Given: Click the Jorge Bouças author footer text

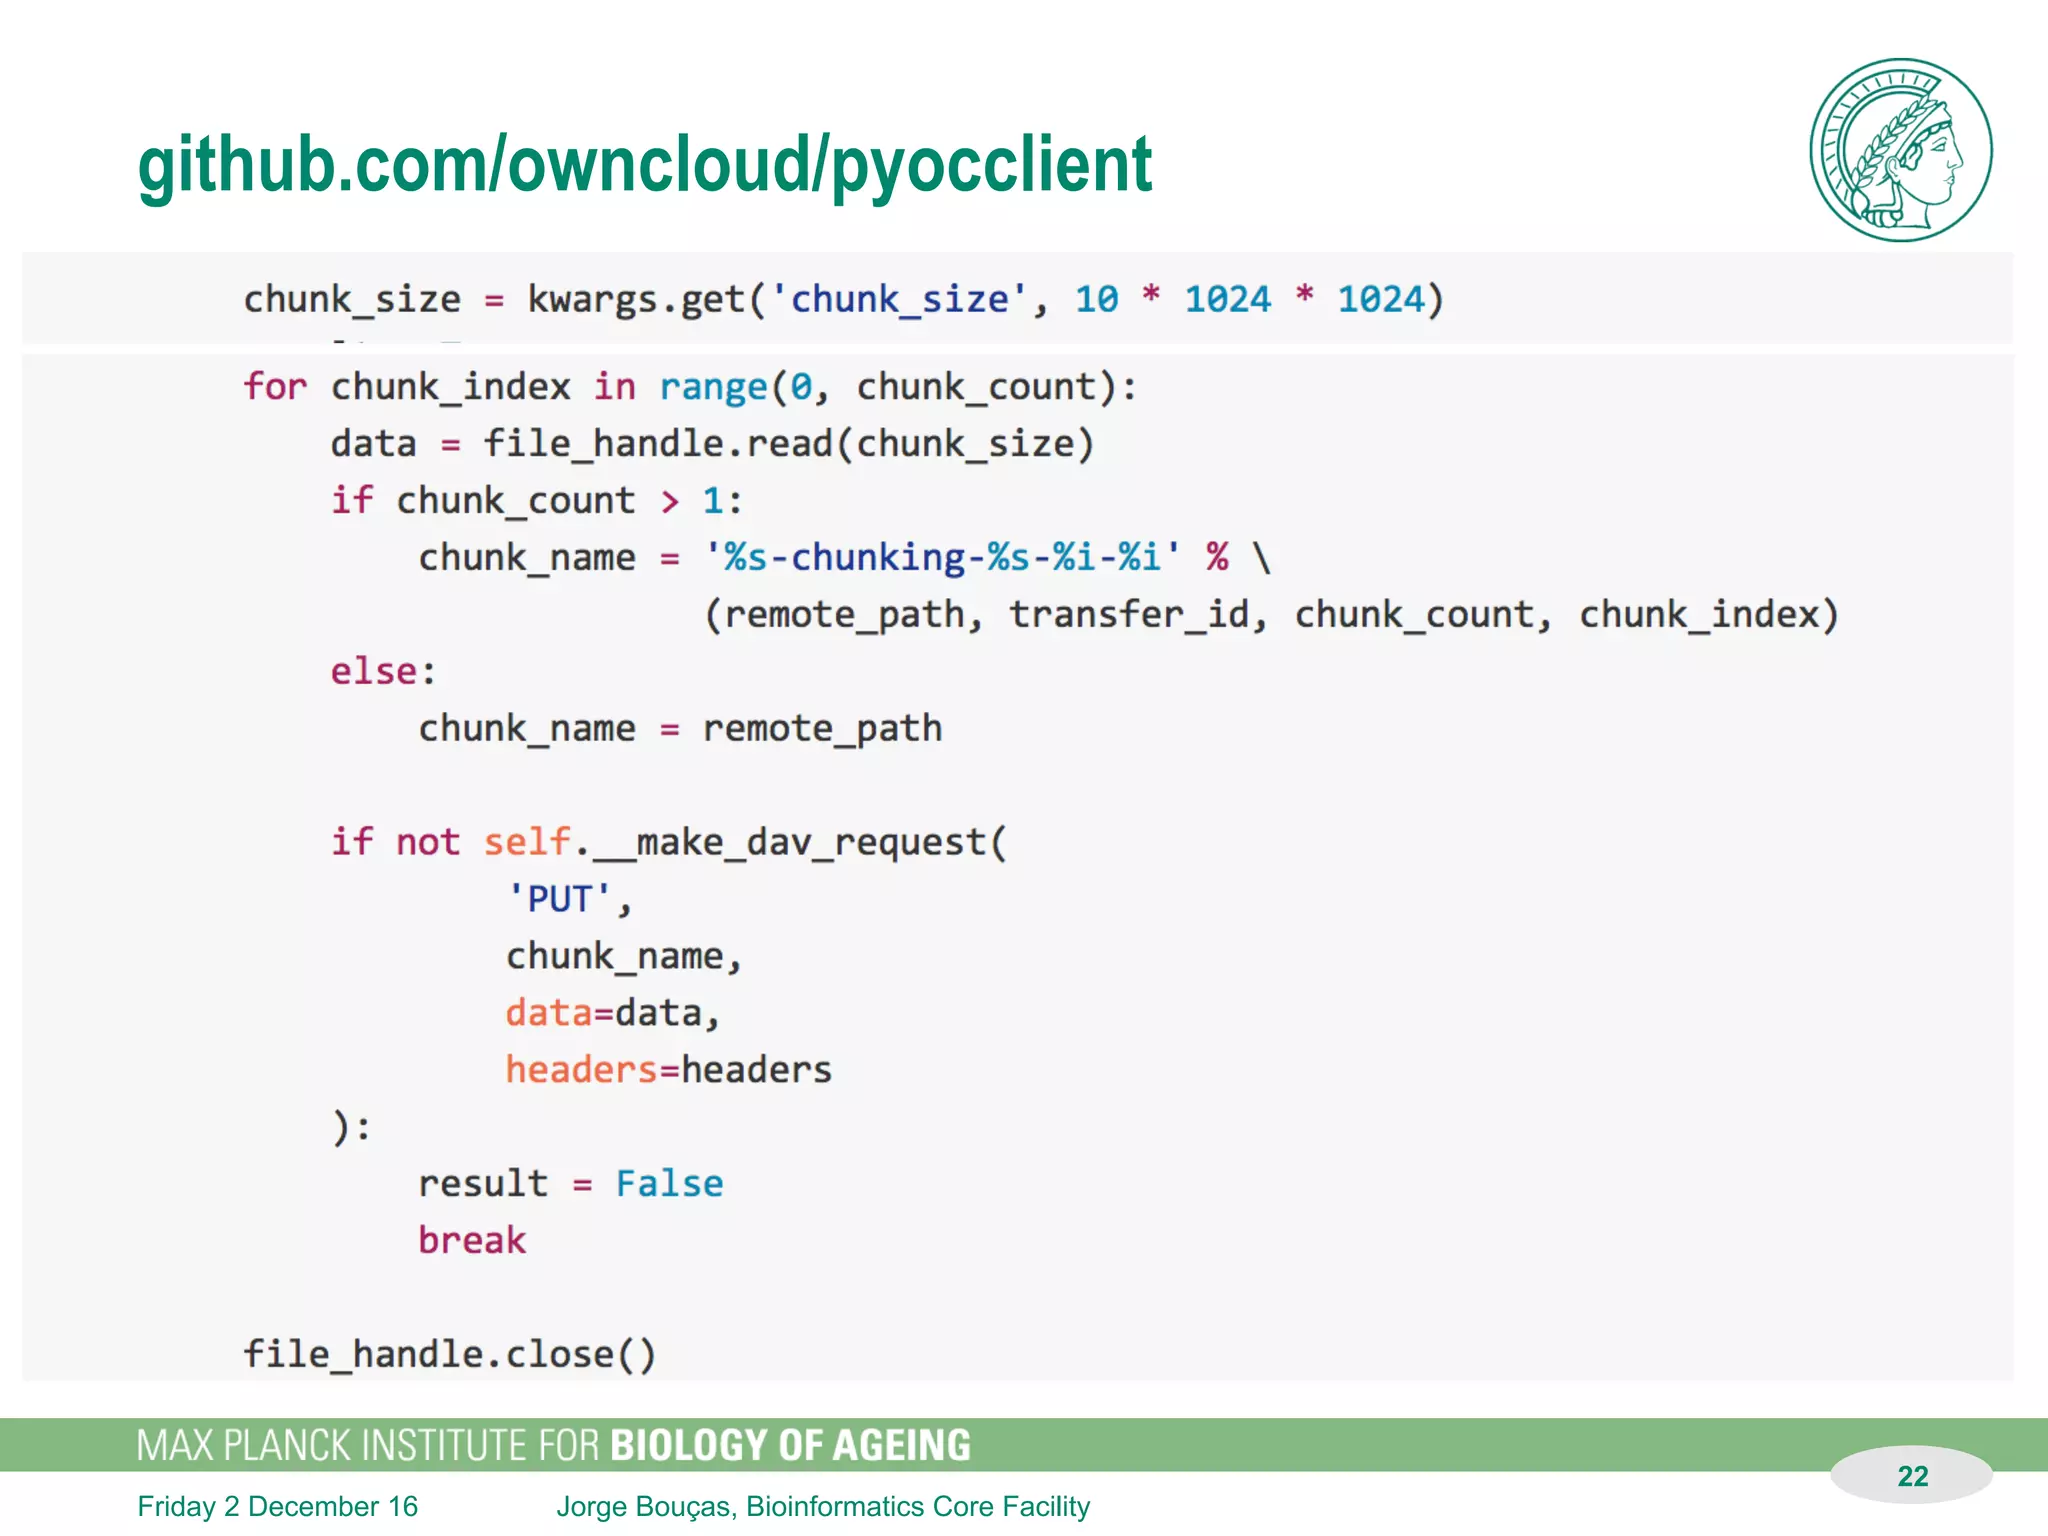Looking at the screenshot, I should tap(822, 1506).
